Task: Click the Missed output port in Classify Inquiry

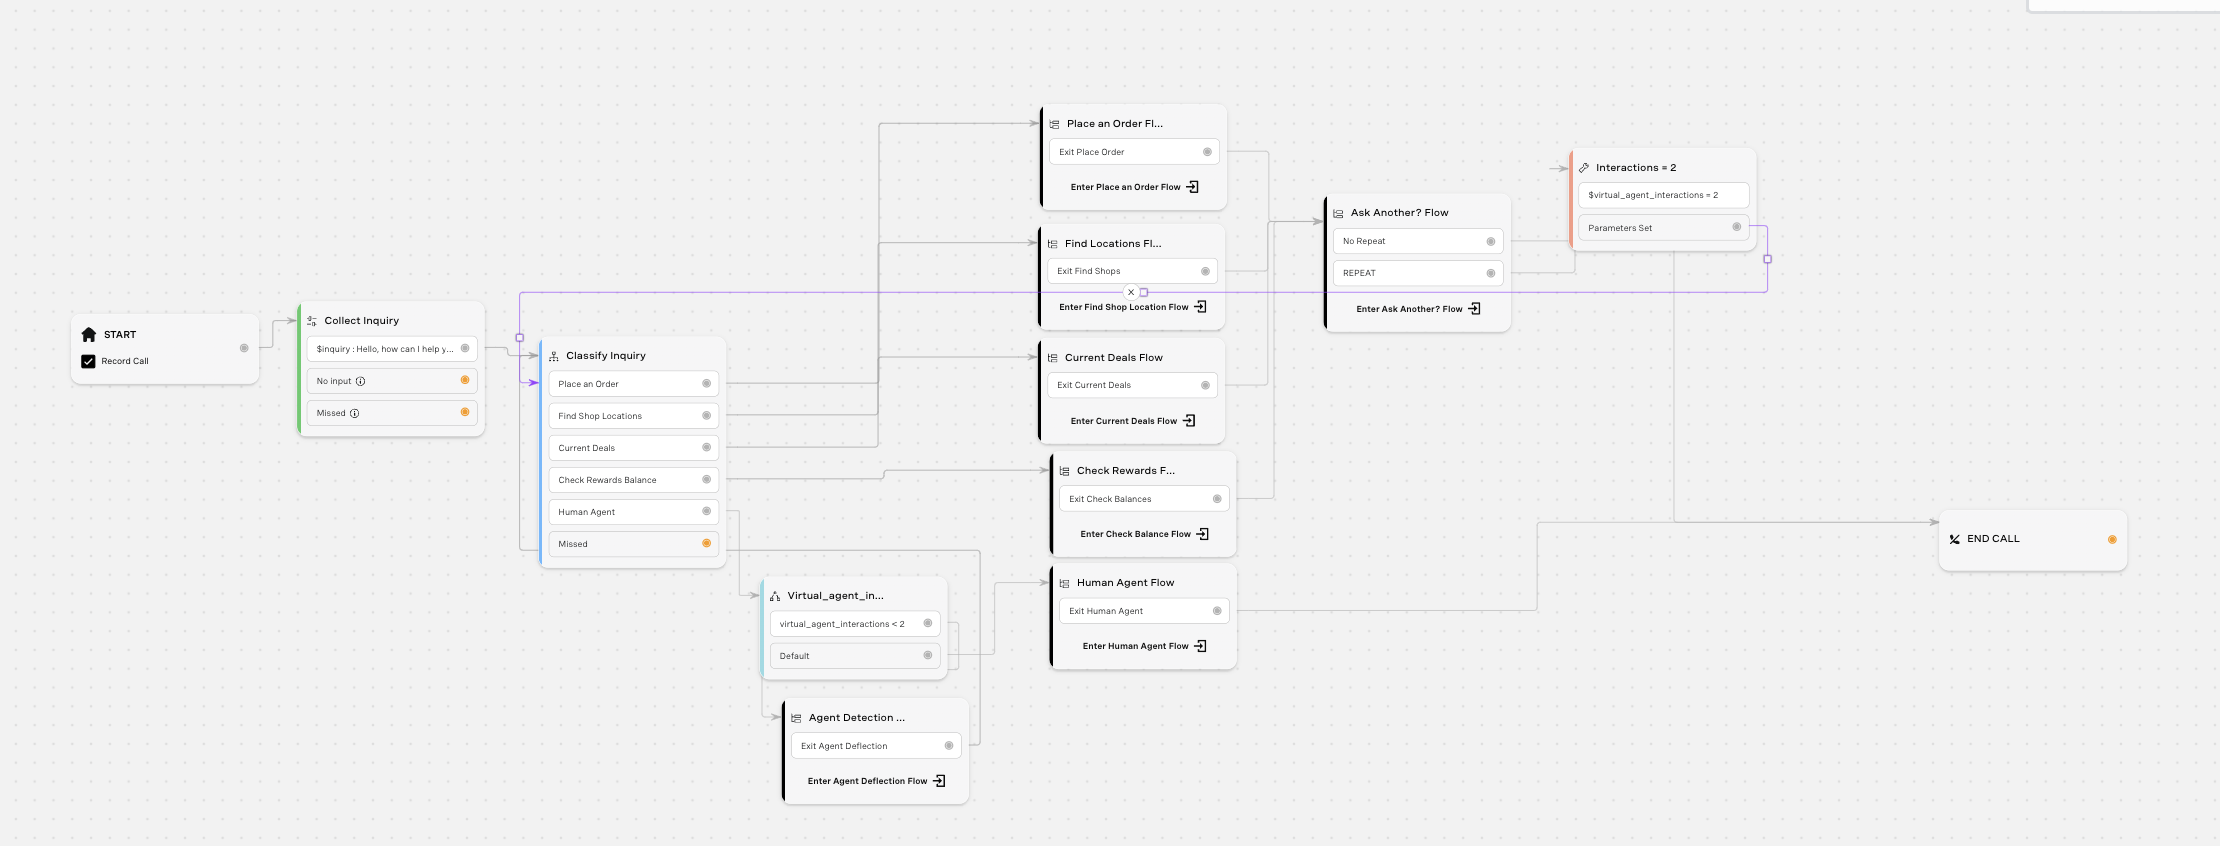Action: (706, 543)
